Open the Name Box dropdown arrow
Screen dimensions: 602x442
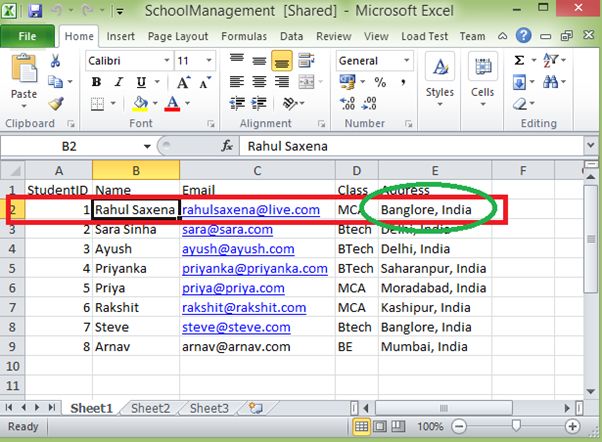coord(147,146)
